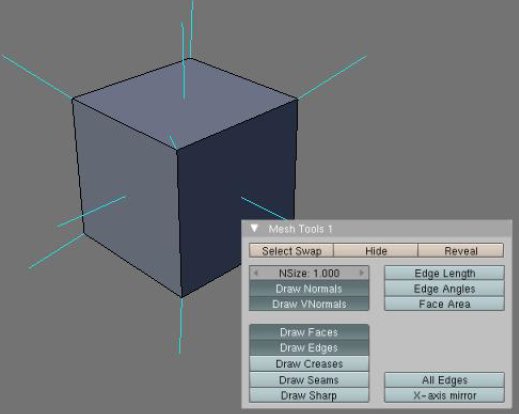Enable Face Area display
This screenshot has width=519, height=414.
tap(444, 304)
